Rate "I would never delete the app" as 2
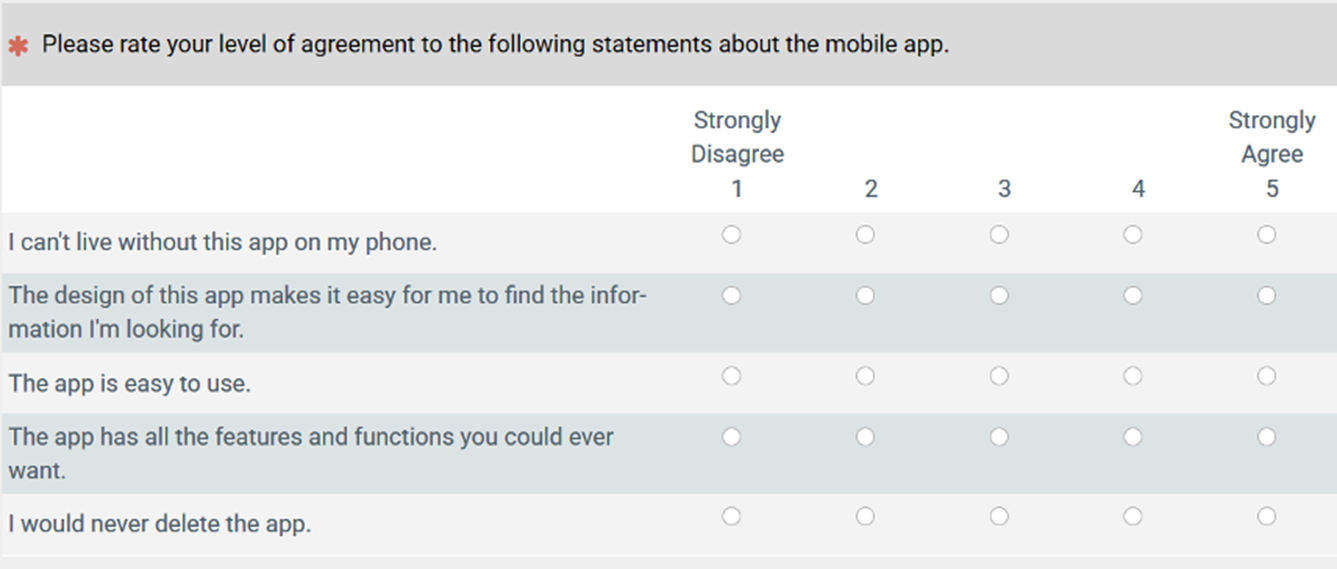1337x569 pixels. coord(866,517)
